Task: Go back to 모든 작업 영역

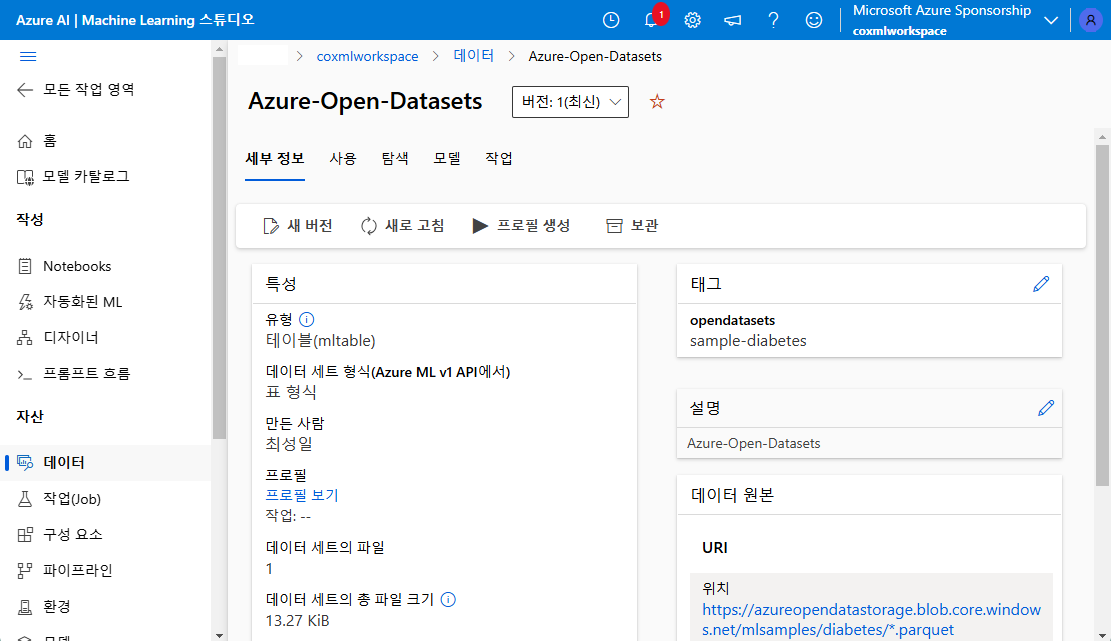Action: point(76,89)
